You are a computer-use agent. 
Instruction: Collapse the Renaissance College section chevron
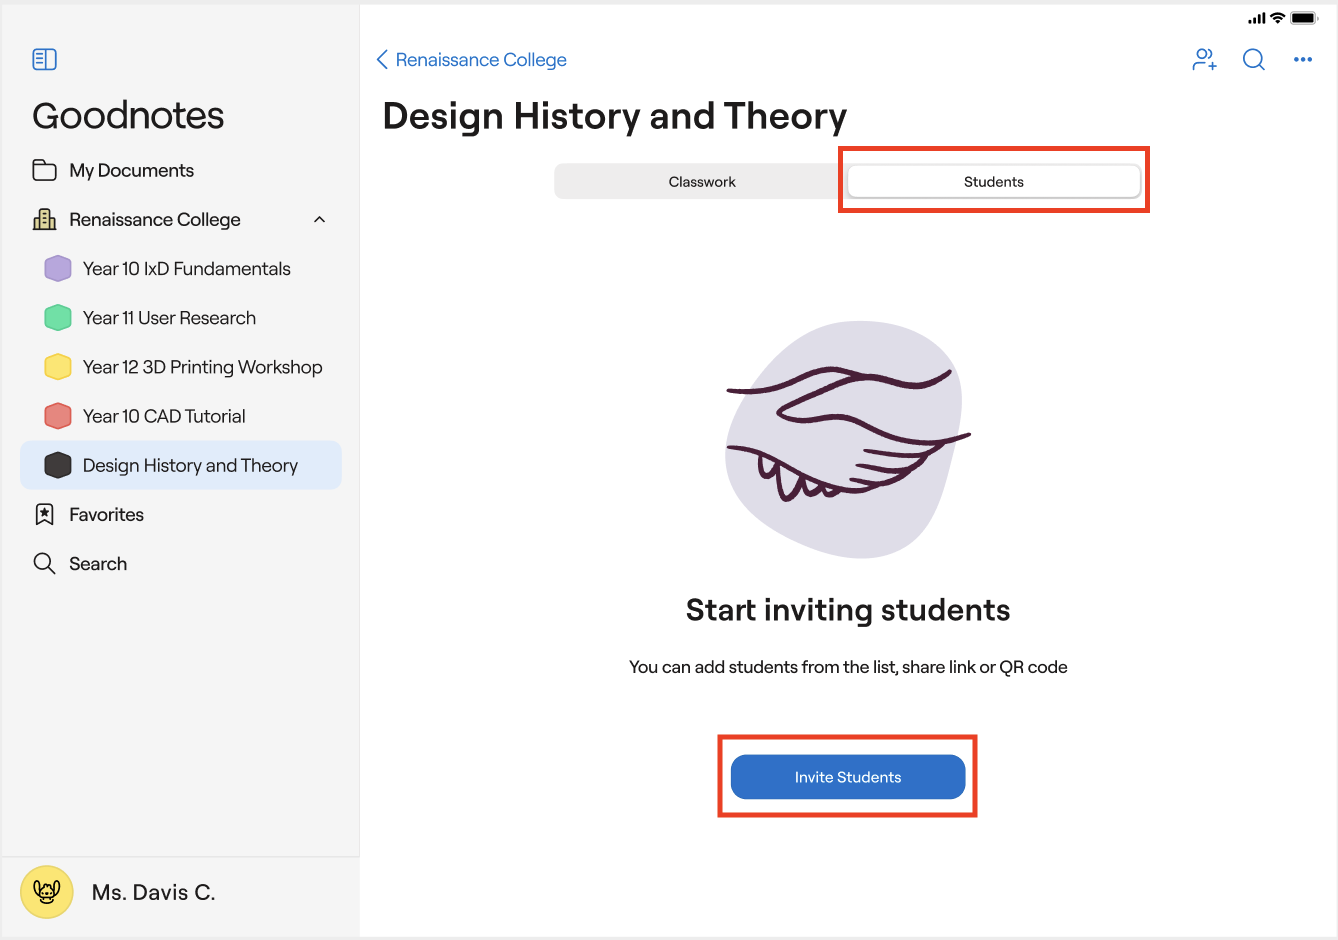click(x=320, y=220)
